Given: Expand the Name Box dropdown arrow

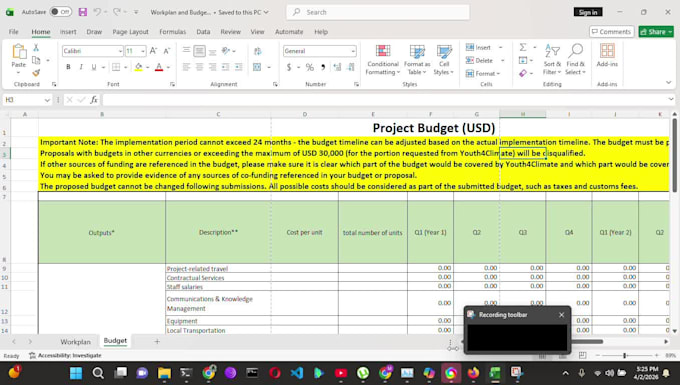Looking at the screenshot, I should point(47,100).
